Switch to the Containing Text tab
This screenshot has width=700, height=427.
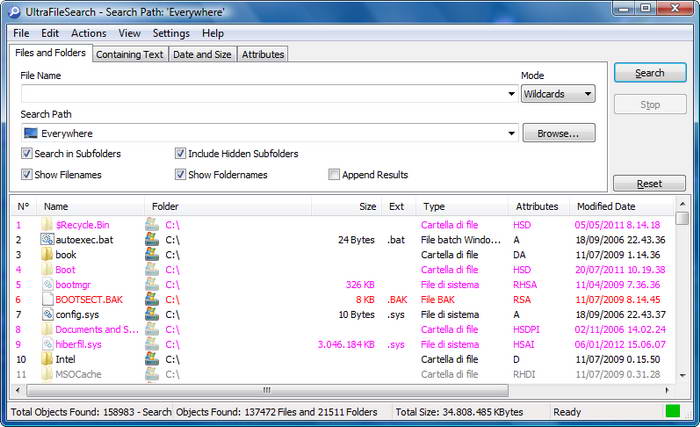(130, 54)
